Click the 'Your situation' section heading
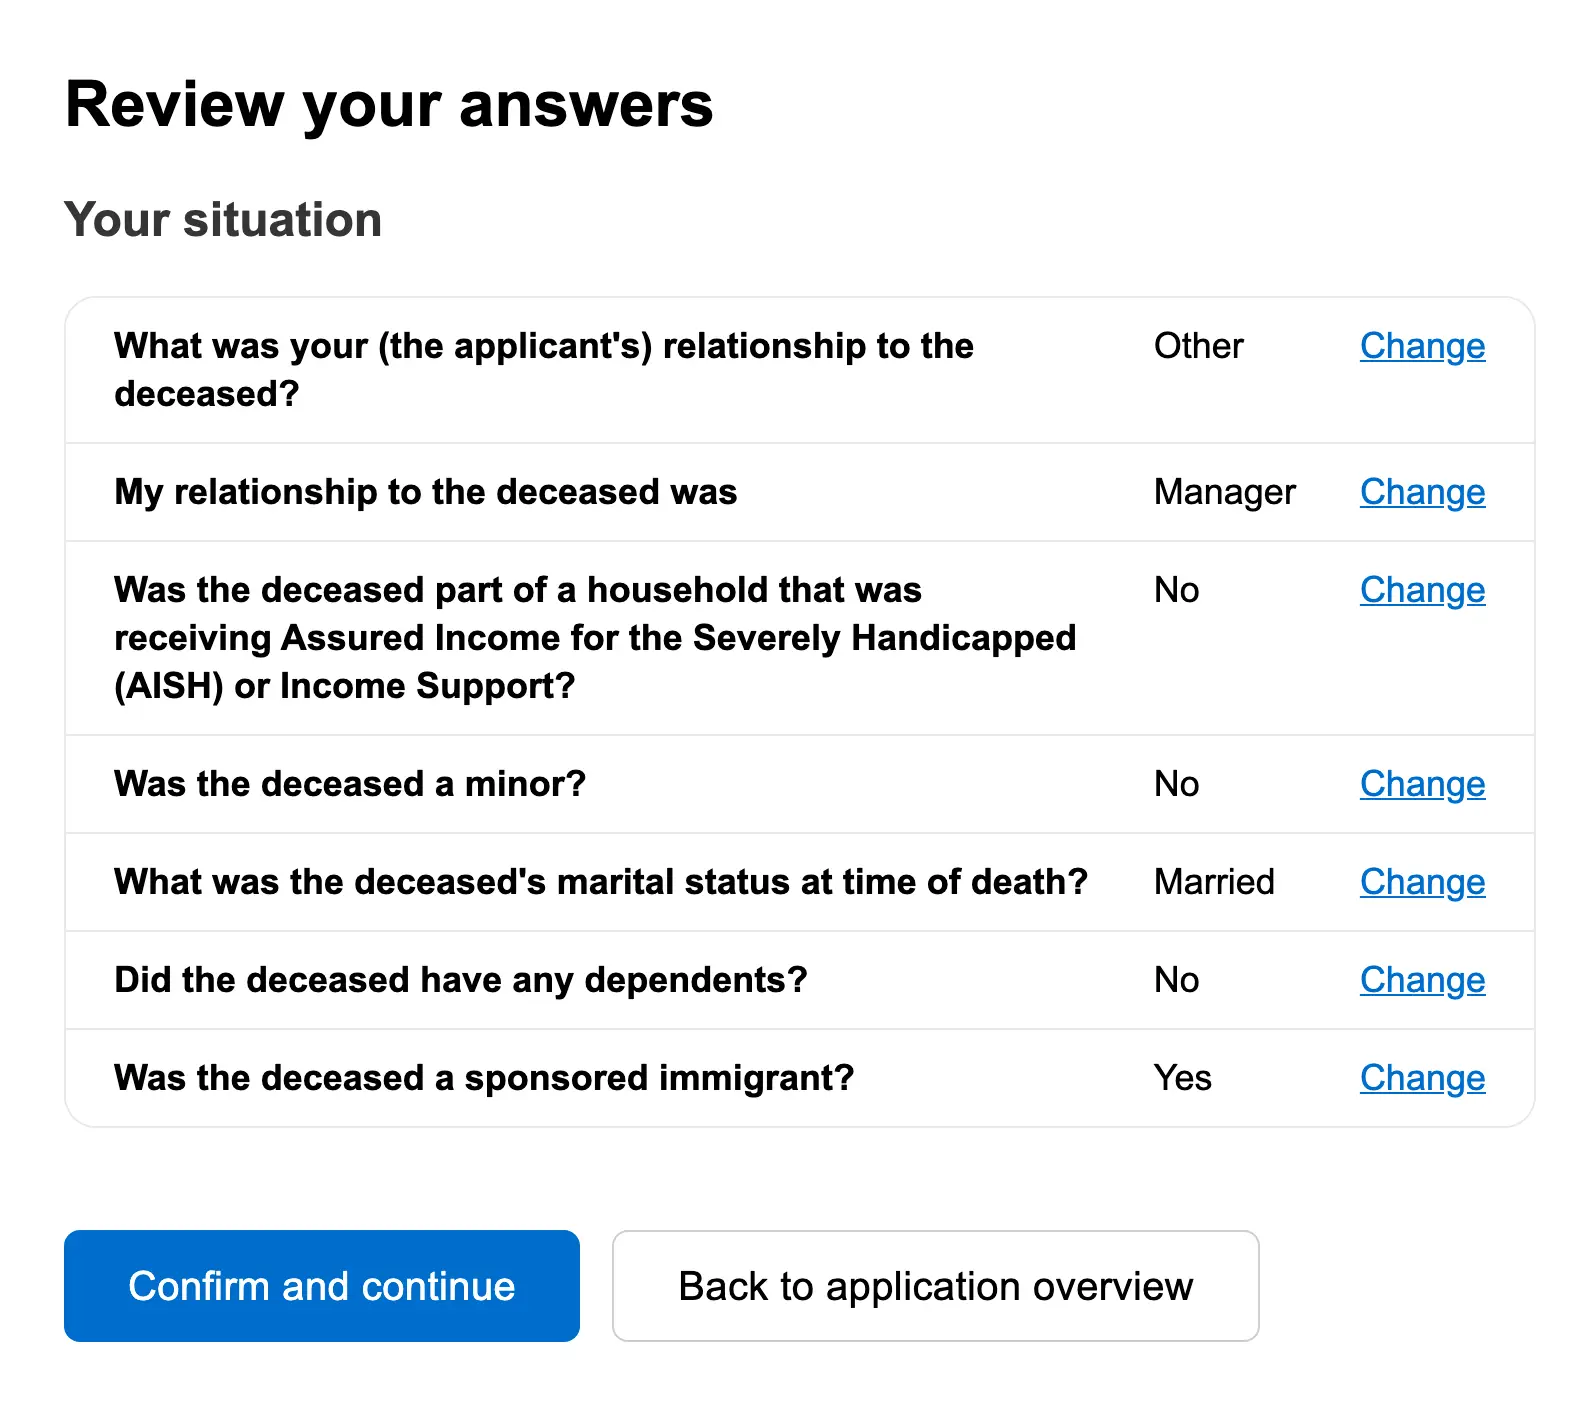This screenshot has height=1412, width=1596. (223, 220)
